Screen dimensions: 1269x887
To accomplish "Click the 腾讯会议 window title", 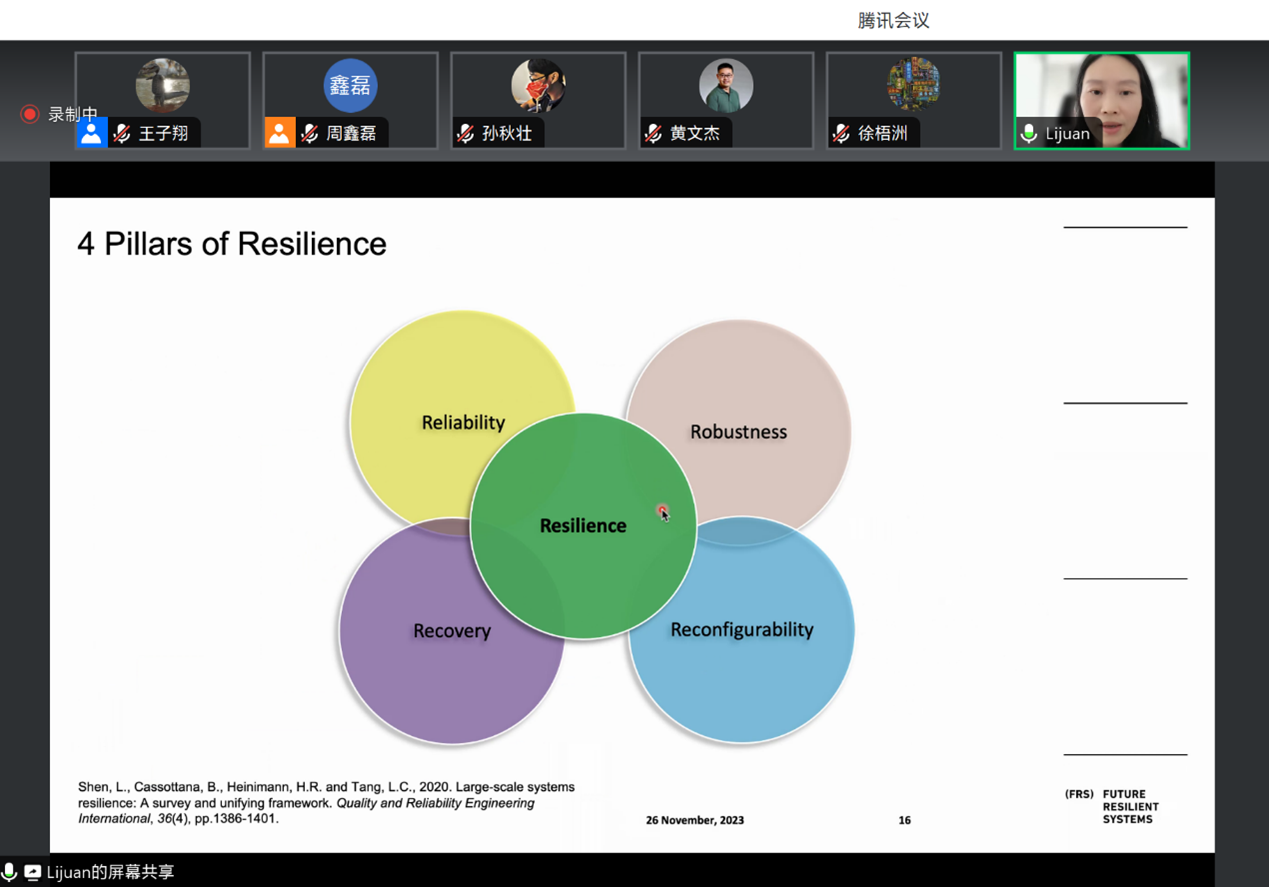I will tap(893, 20).
